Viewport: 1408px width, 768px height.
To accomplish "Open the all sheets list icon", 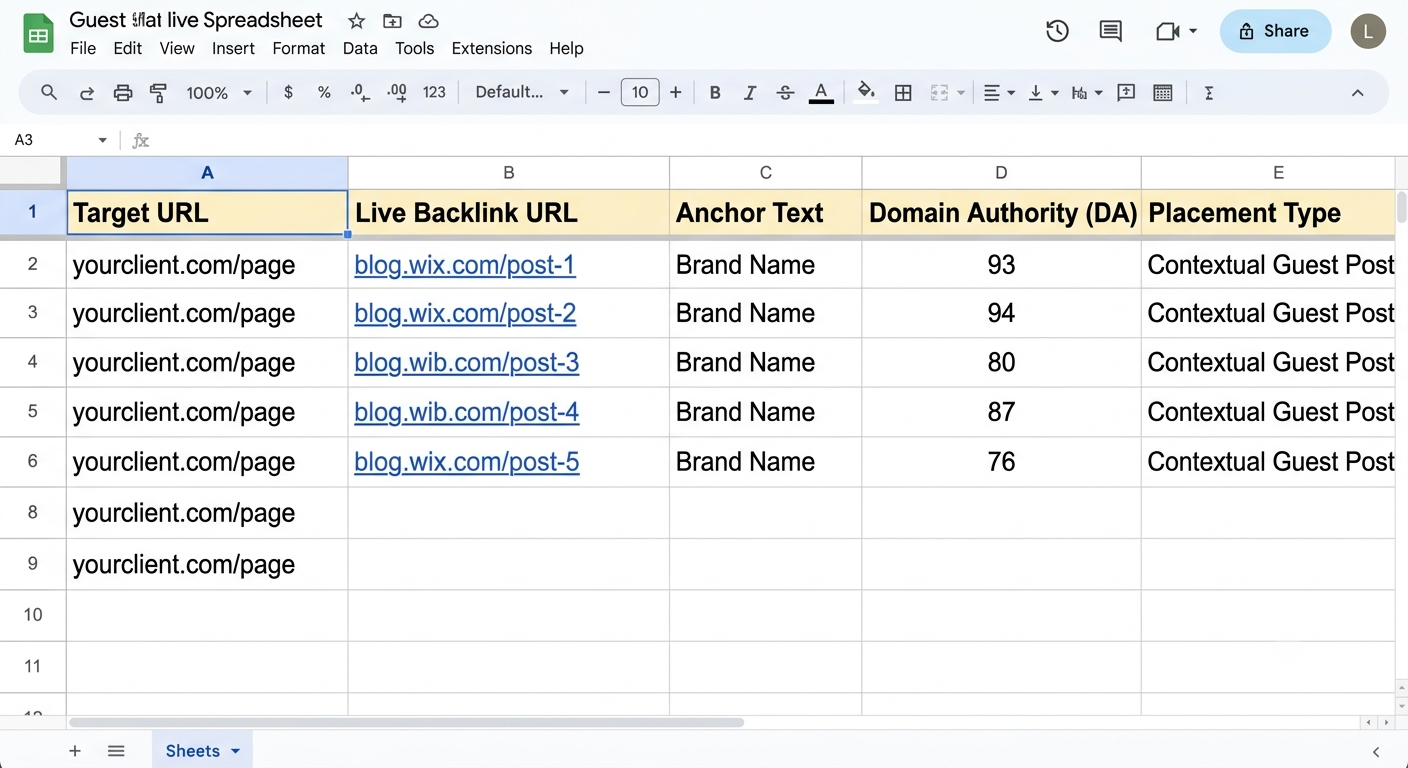I will point(116,751).
